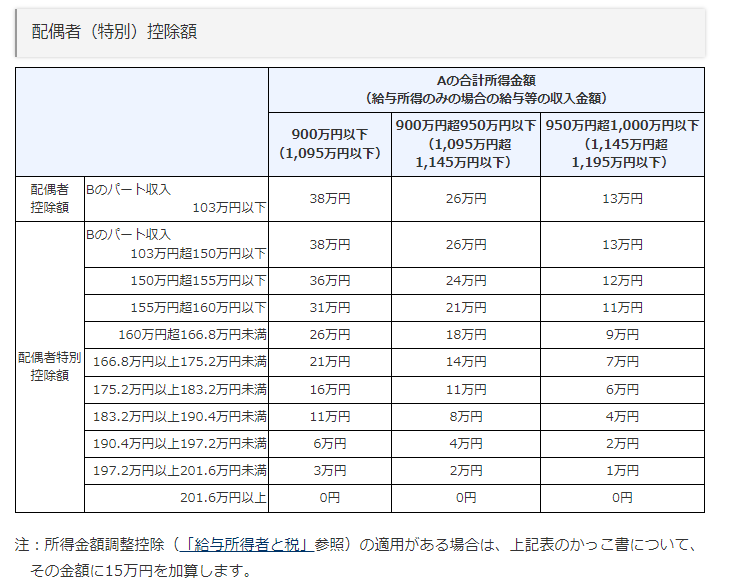Click the 1万円 cell
Screen dimensions: 732x579
(622, 471)
